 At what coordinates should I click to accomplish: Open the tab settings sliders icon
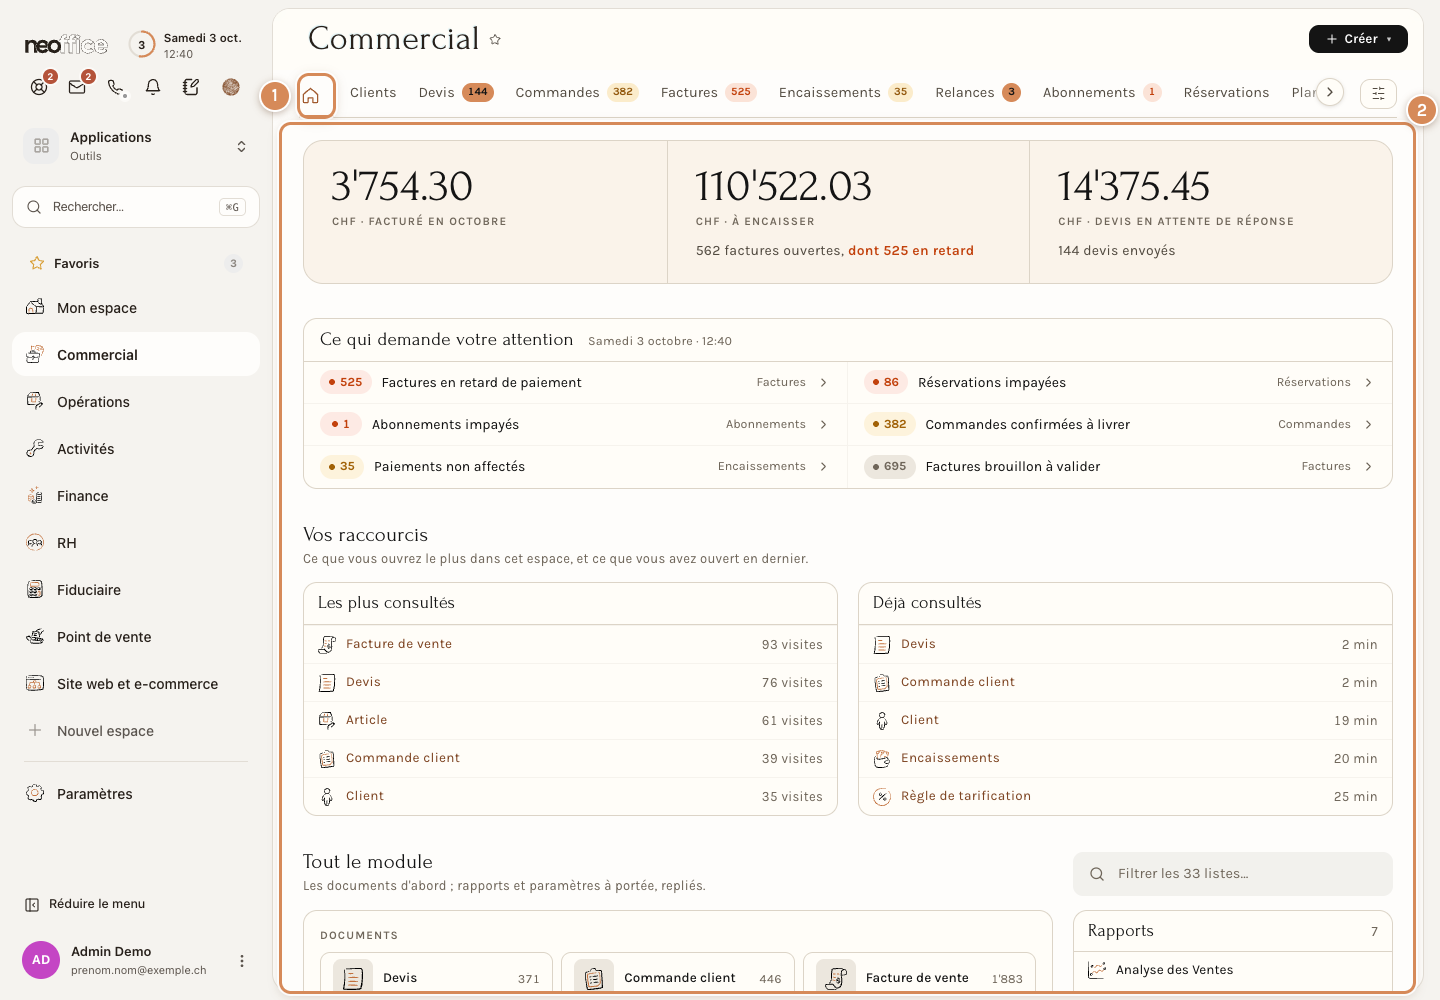tap(1378, 93)
